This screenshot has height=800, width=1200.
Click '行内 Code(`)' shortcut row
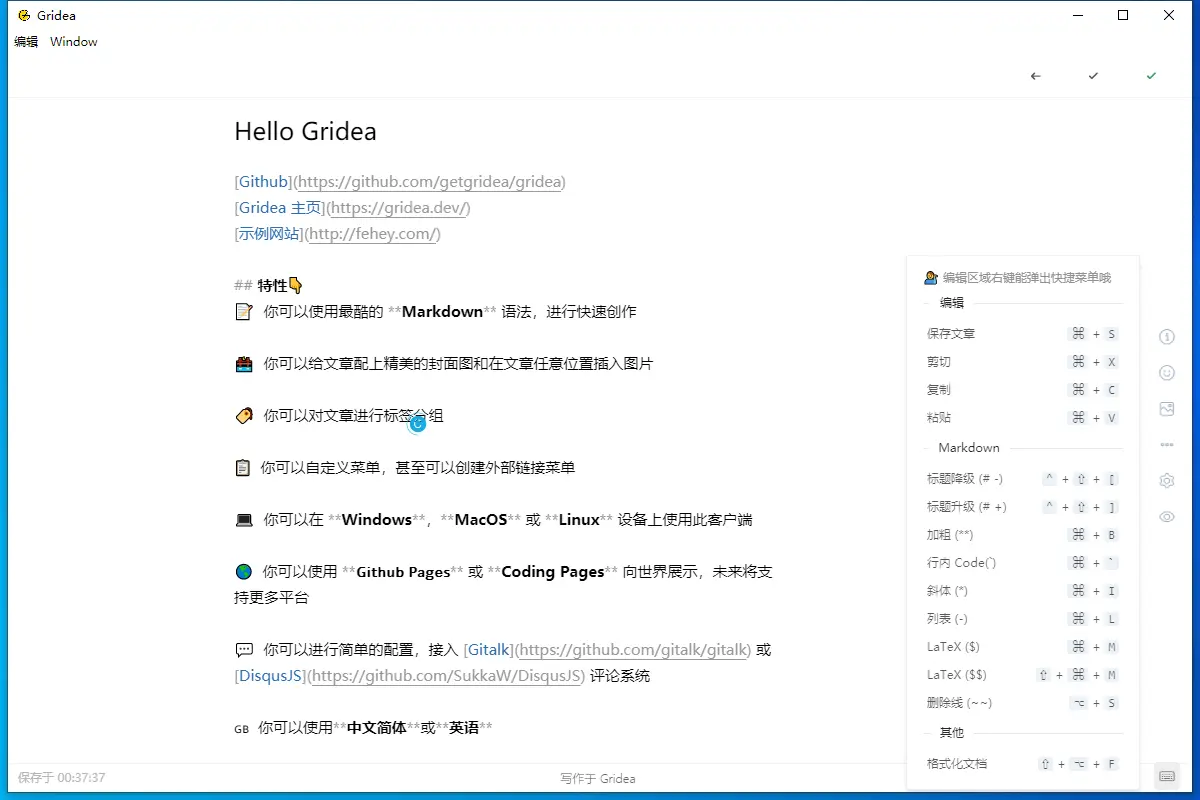click(x=1022, y=563)
